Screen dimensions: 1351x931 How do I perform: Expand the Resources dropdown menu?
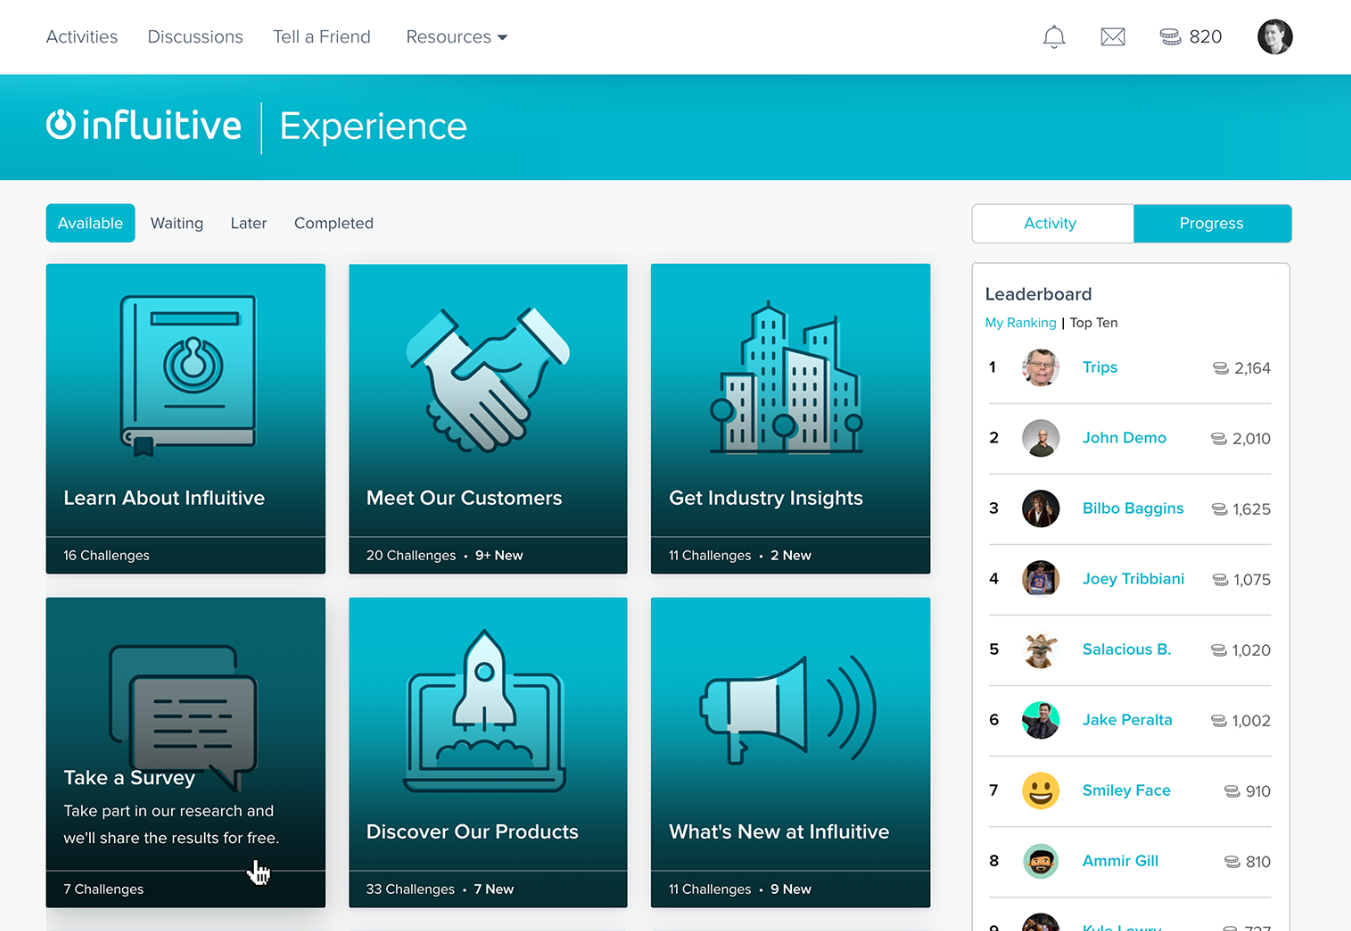[x=455, y=36]
